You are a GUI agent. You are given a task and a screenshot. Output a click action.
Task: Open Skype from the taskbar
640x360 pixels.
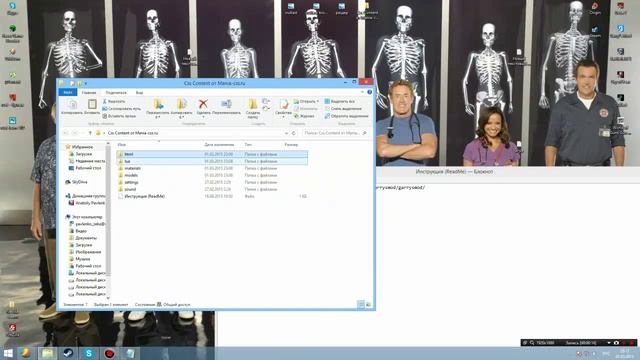tap(89, 353)
